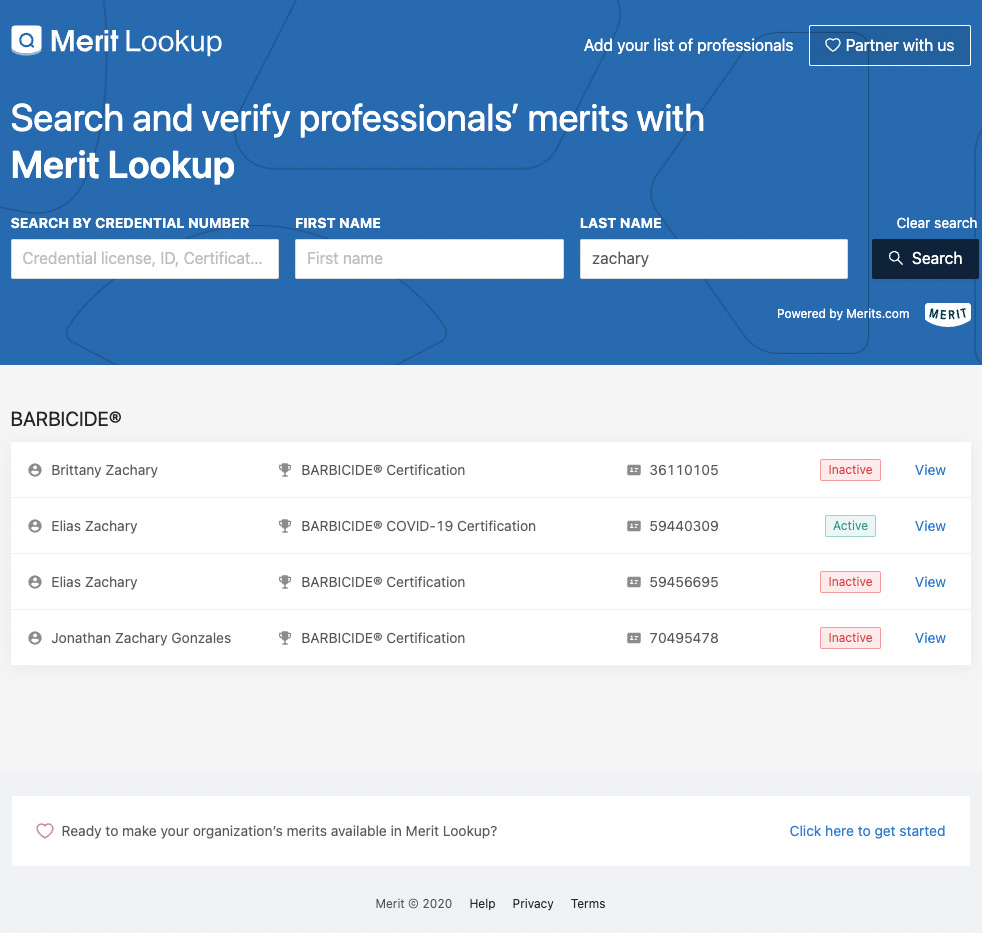Click Partner with us button
982x933 pixels.
click(x=889, y=45)
